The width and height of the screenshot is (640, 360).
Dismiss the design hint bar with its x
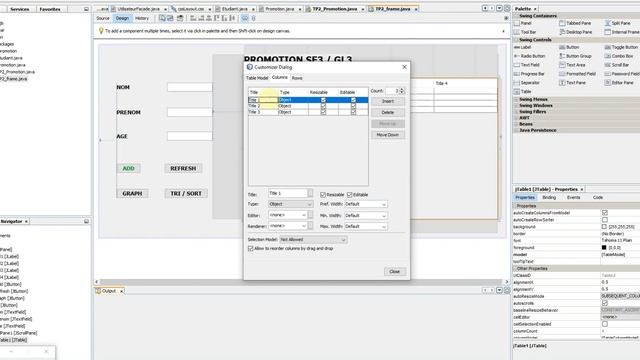click(503, 31)
